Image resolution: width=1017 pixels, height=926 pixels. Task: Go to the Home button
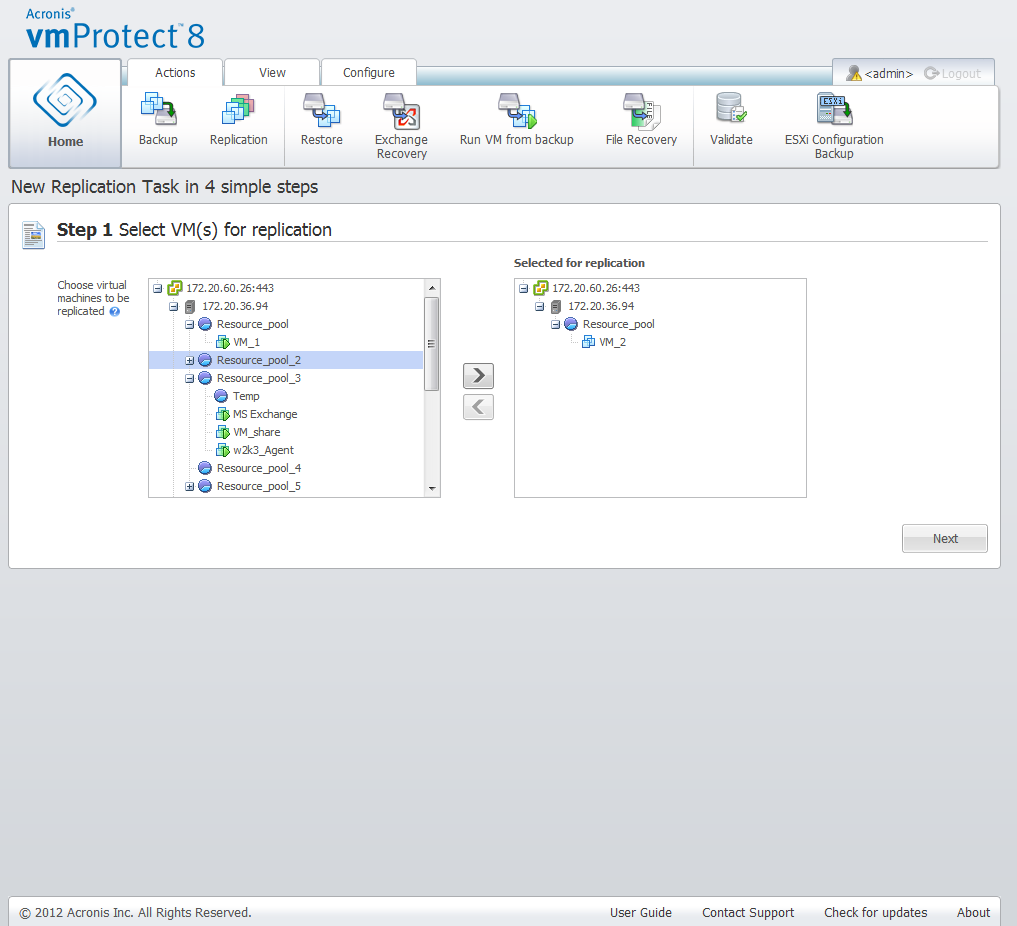[x=66, y=113]
